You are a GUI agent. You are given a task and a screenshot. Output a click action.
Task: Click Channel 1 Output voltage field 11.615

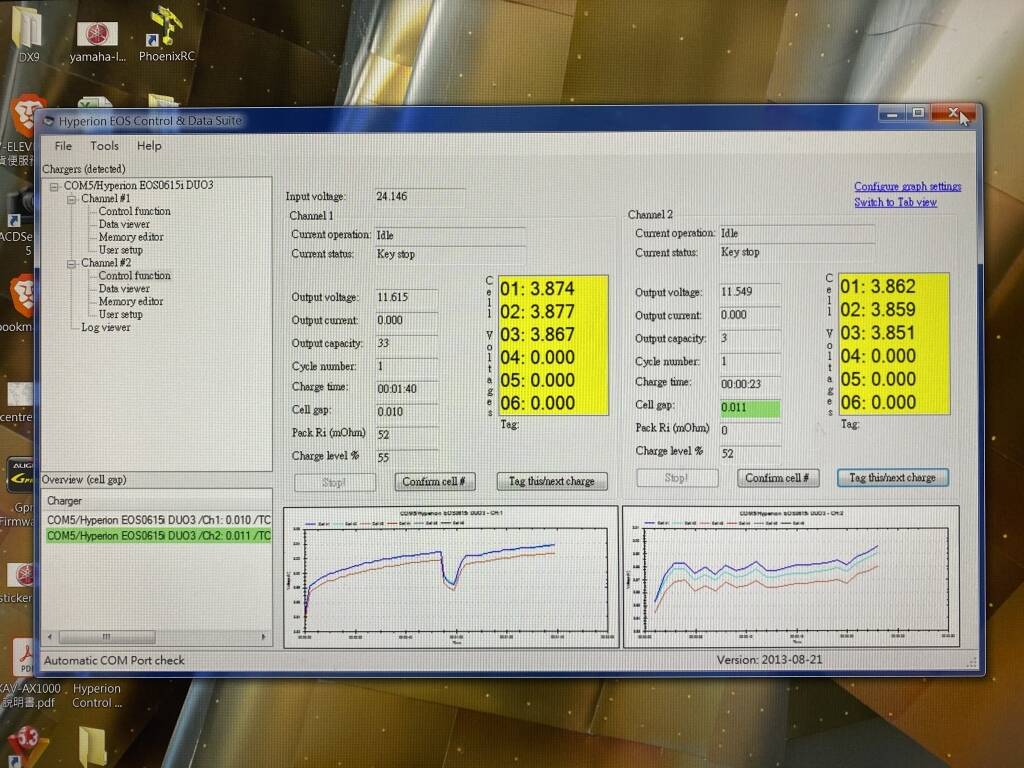406,297
